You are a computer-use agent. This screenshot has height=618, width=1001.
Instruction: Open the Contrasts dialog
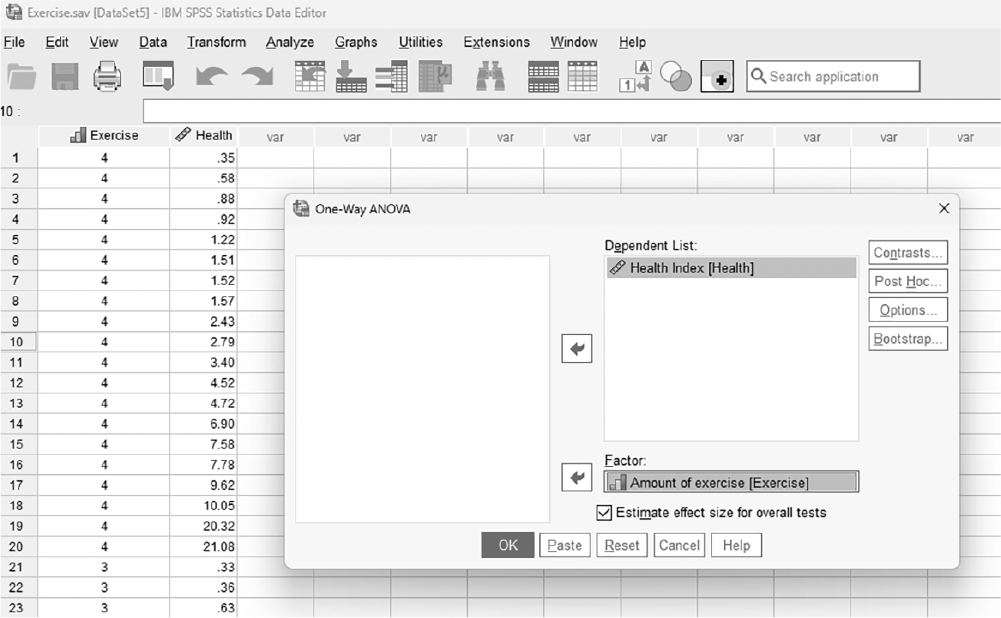(908, 252)
